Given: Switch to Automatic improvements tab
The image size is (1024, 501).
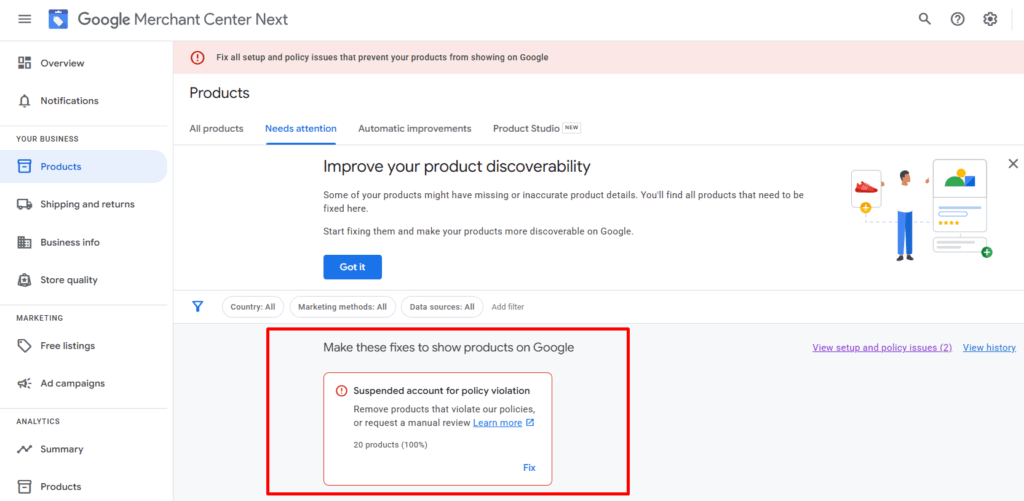Looking at the screenshot, I should [x=415, y=129].
